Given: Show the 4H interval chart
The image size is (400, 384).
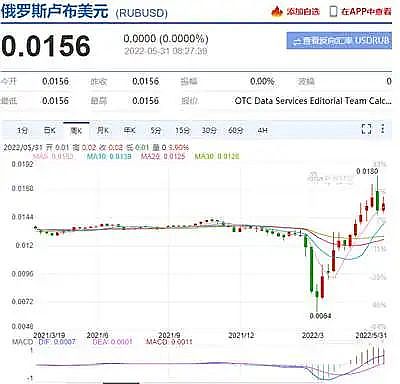Looking at the screenshot, I should 263,131.
